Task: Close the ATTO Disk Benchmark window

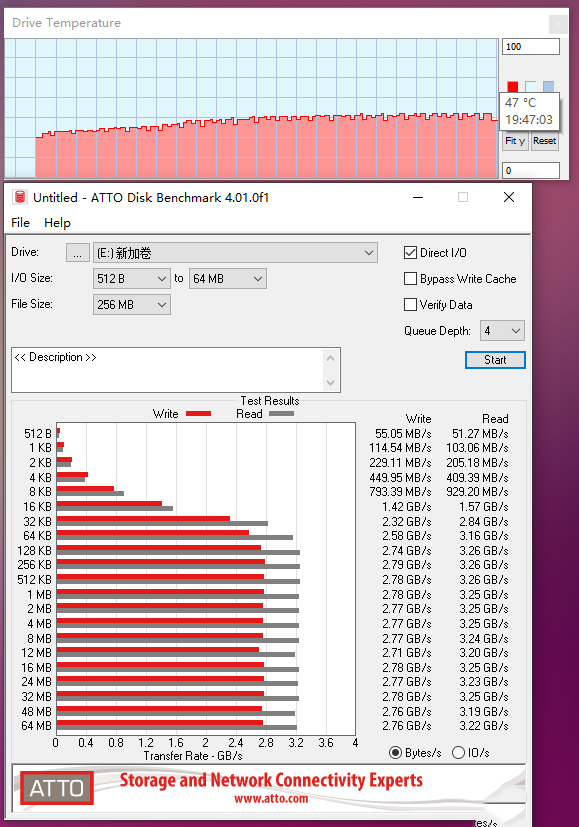Action: click(509, 197)
